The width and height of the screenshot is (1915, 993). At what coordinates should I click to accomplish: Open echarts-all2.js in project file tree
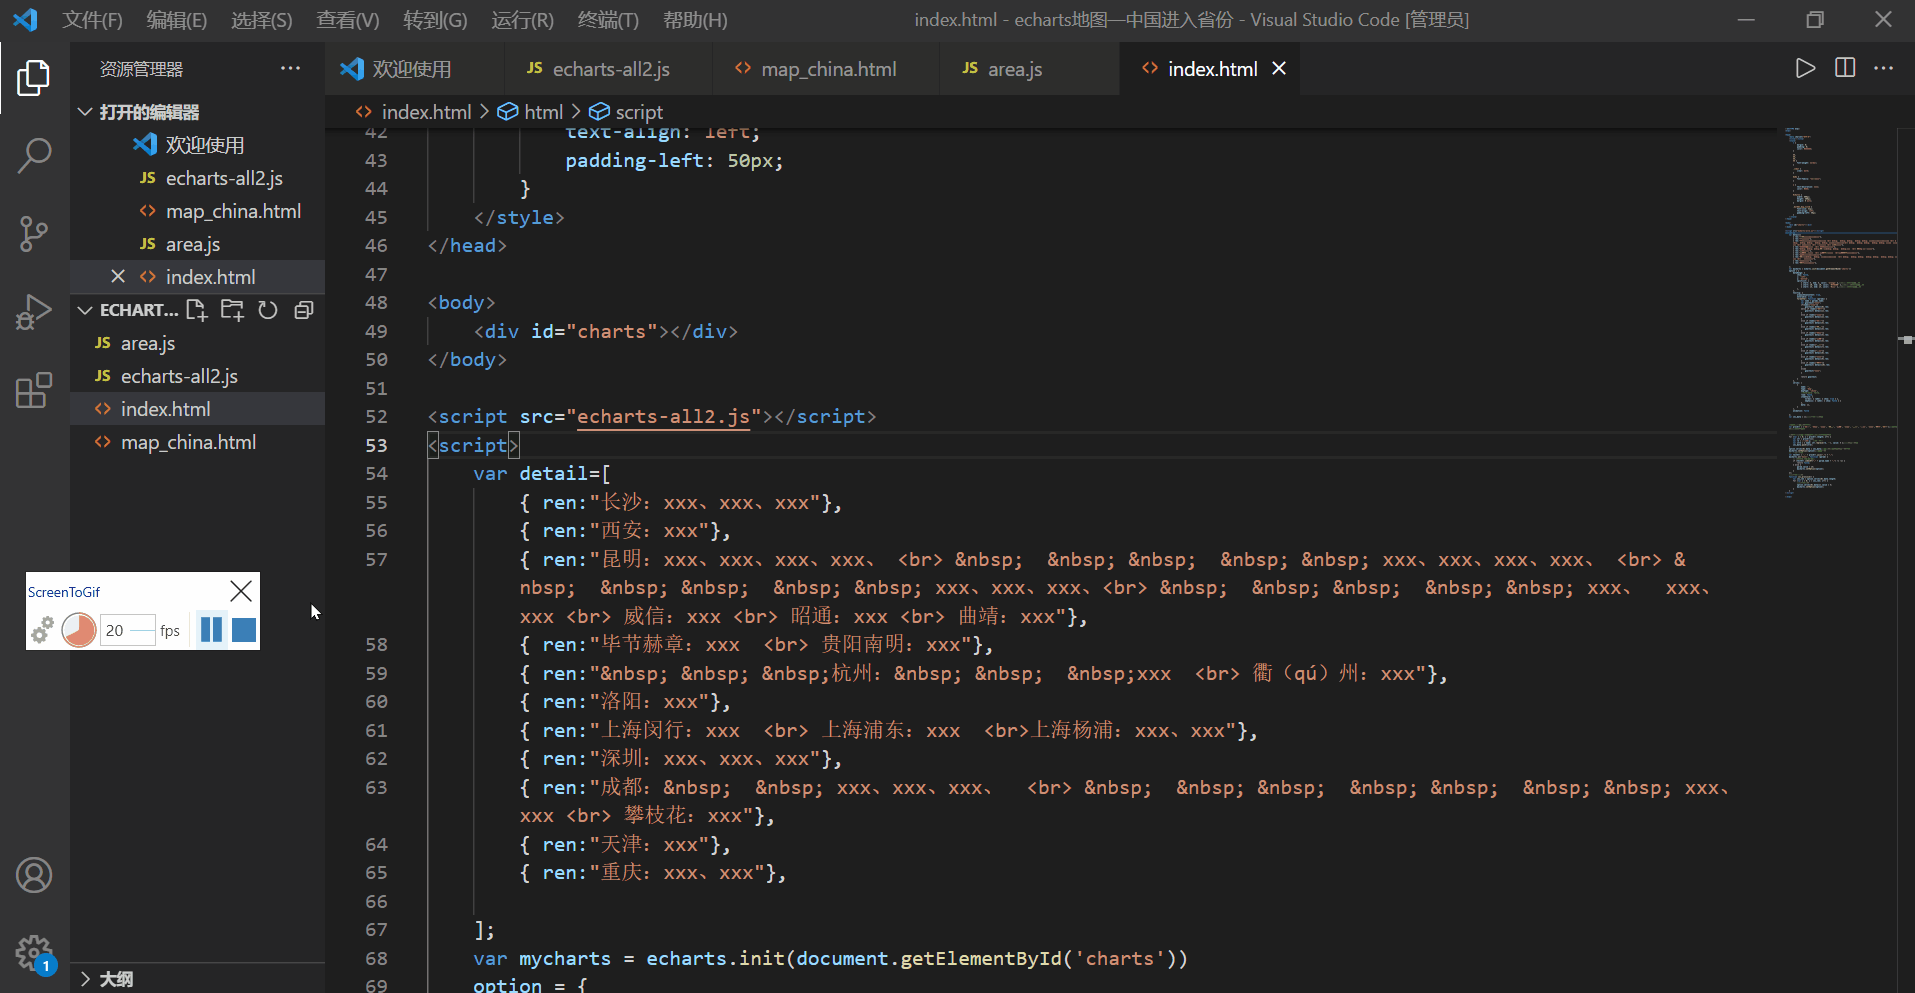pos(198,376)
